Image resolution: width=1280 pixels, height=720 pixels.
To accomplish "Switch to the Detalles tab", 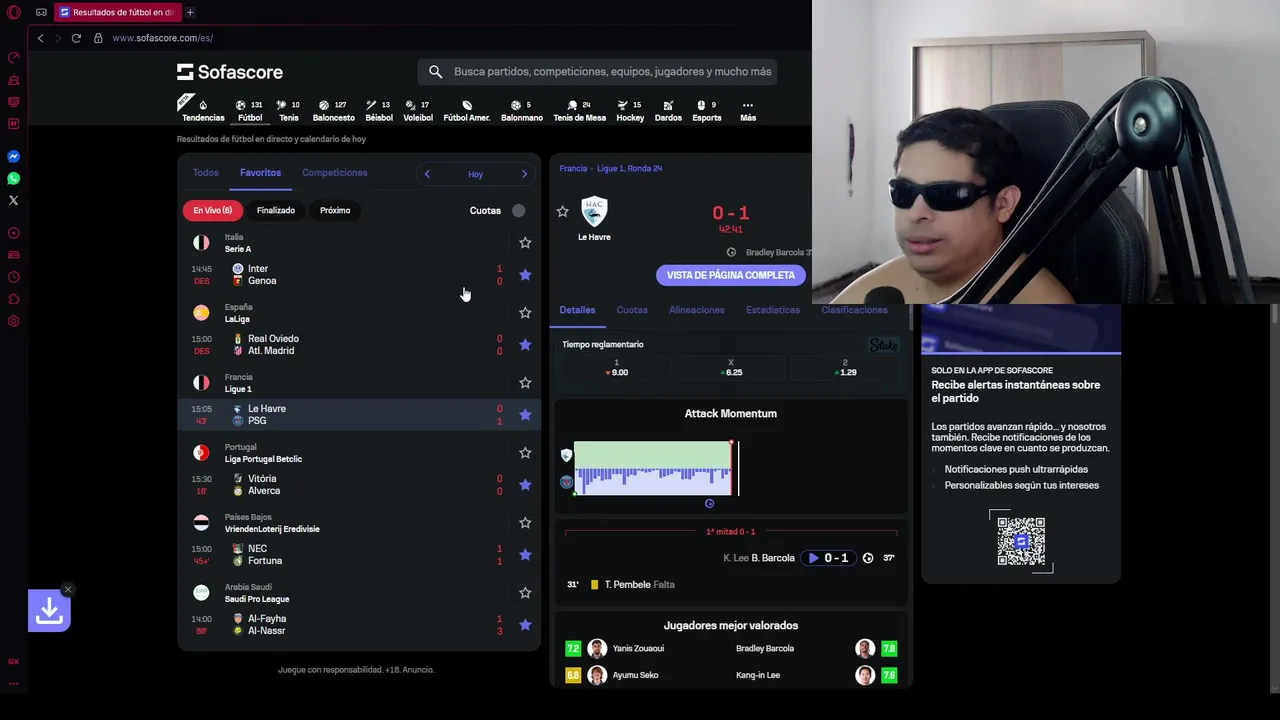I will pos(577,310).
